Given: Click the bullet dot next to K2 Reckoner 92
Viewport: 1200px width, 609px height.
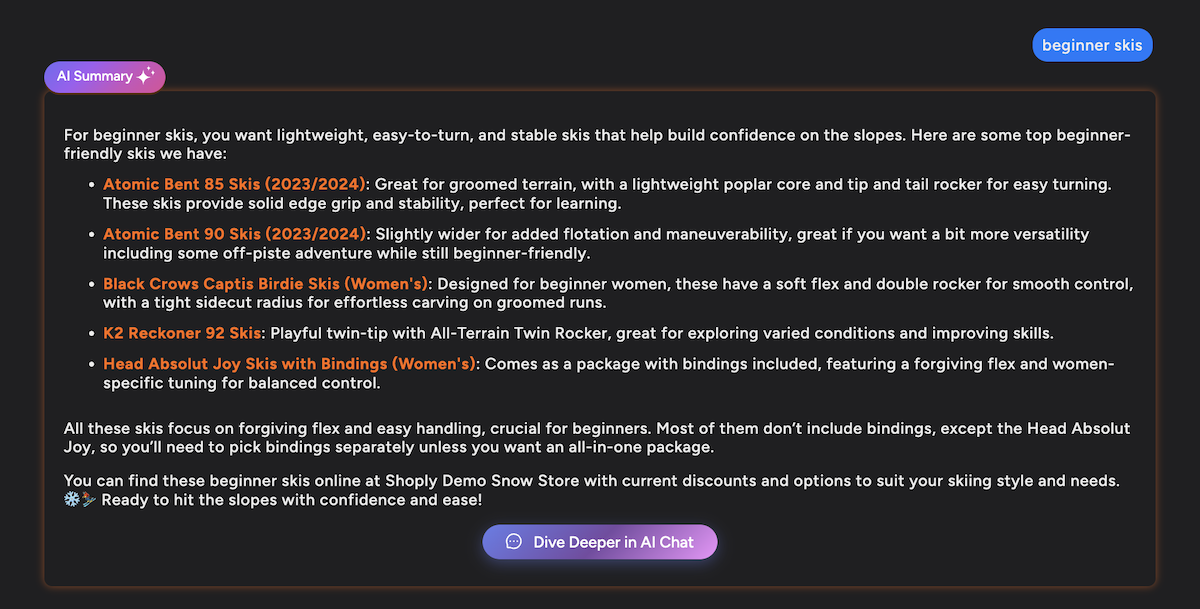Looking at the screenshot, I should pyautogui.click(x=92, y=332).
